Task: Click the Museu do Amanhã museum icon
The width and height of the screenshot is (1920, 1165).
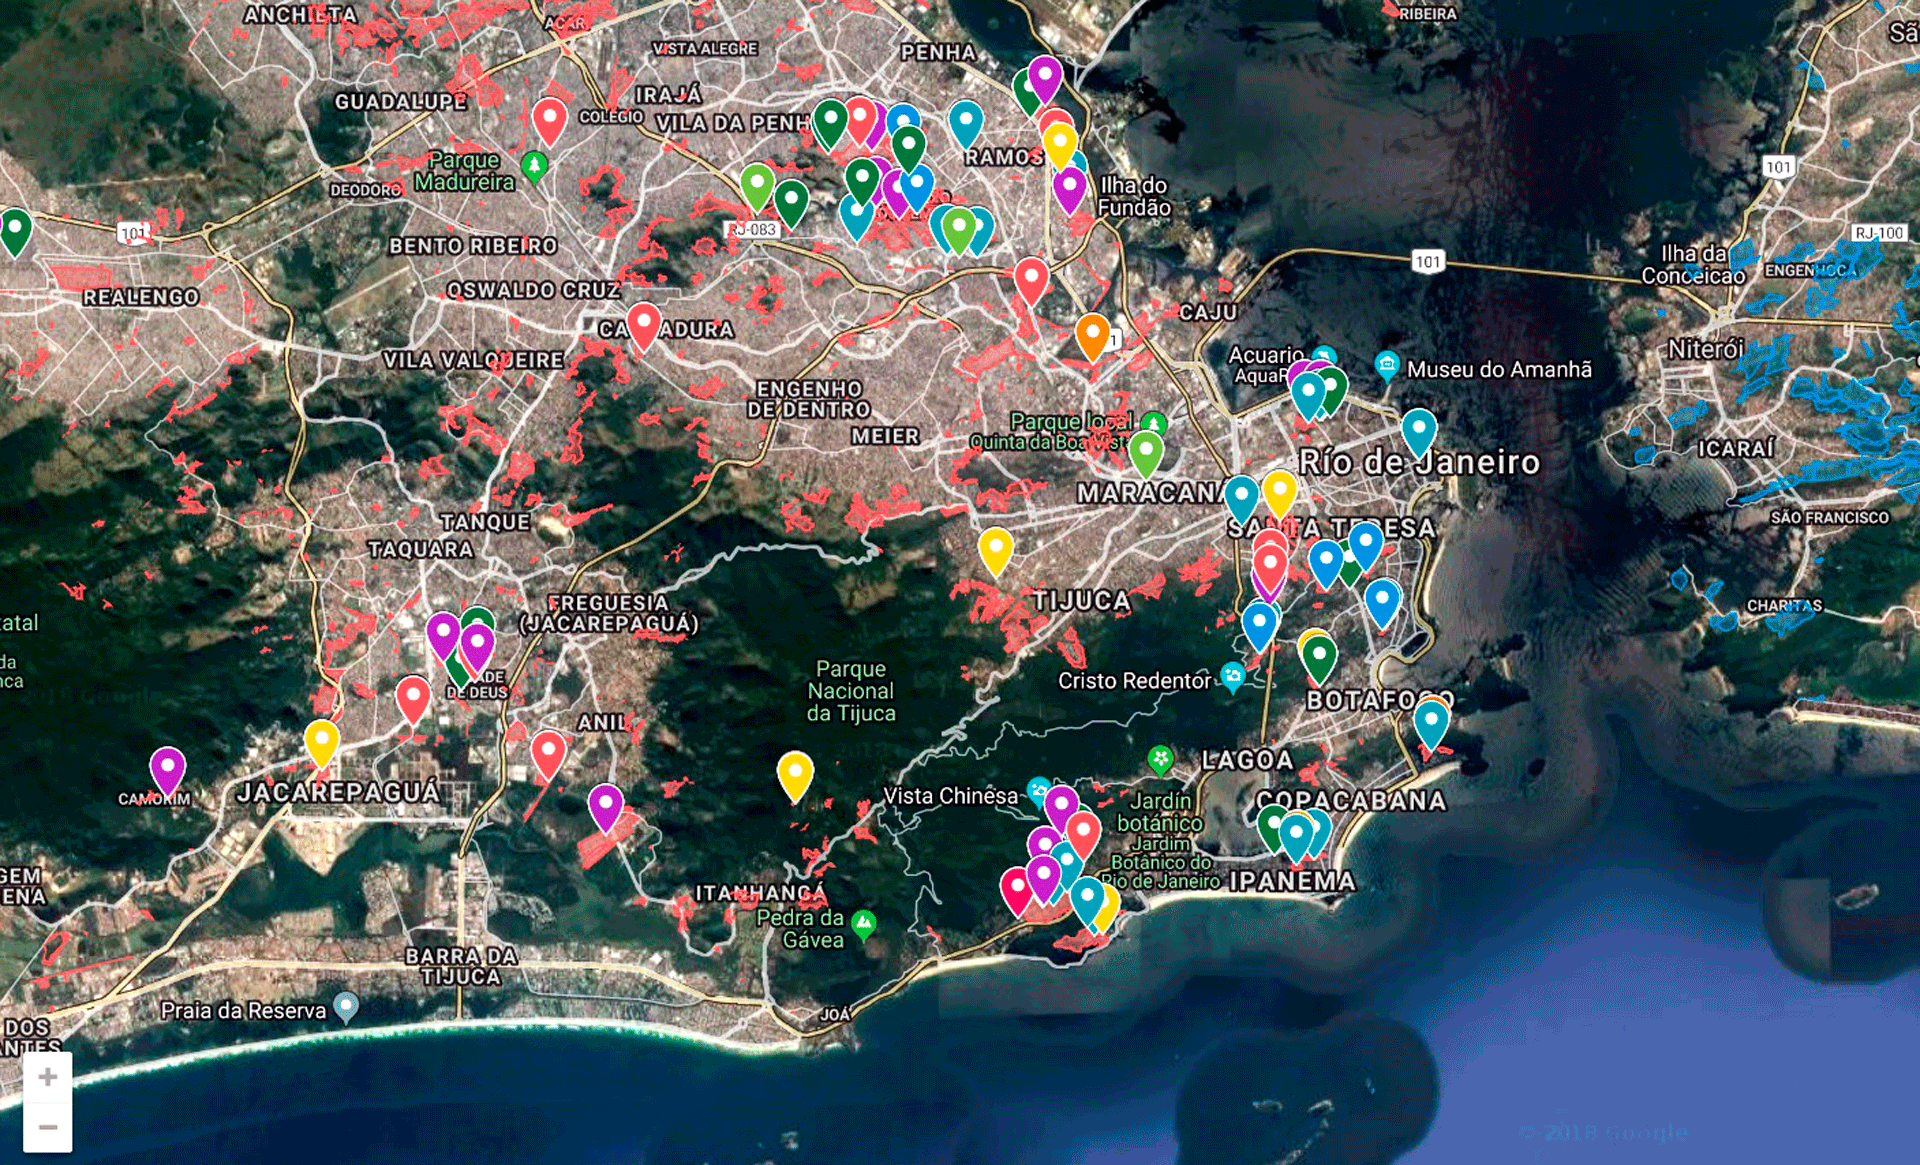Action: [x=1386, y=364]
